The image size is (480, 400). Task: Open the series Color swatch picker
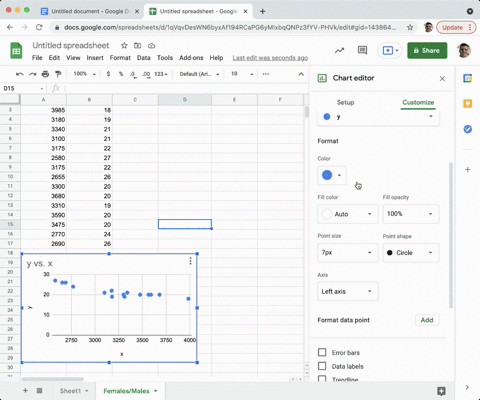click(x=332, y=175)
